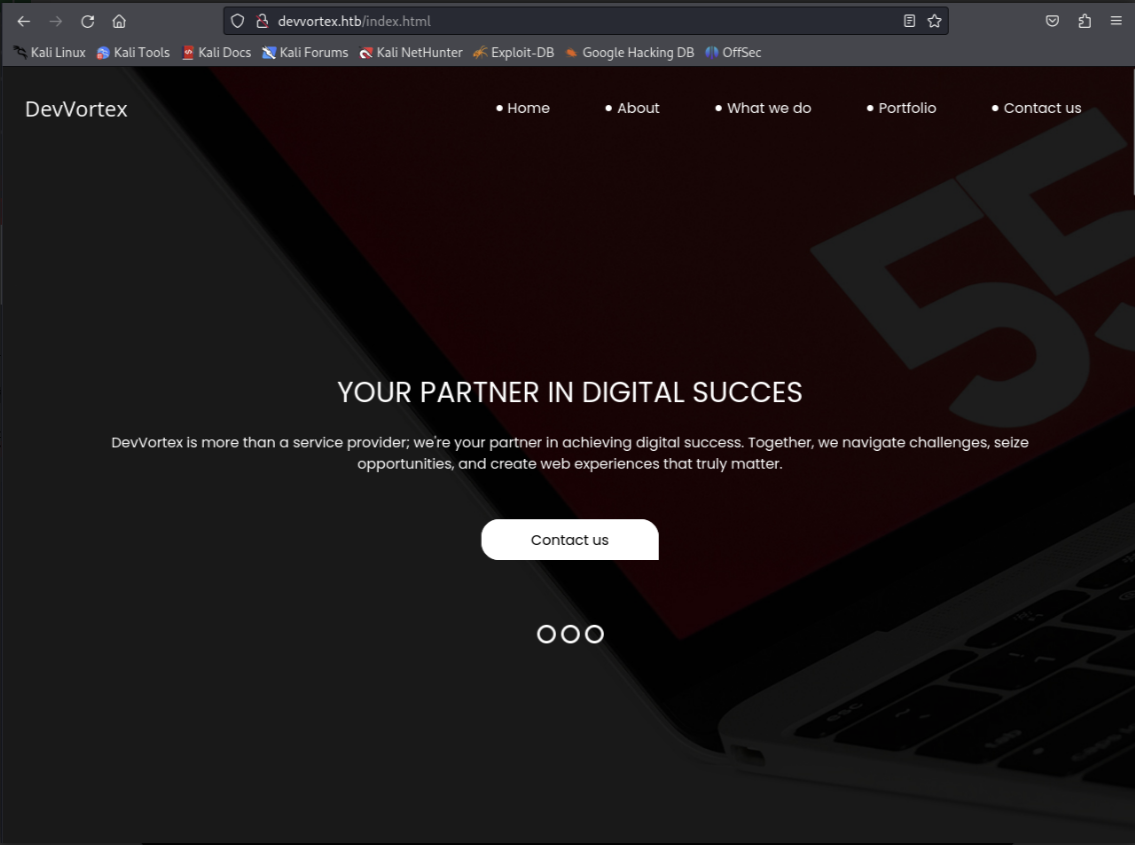The height and width of the screenshot is (845, 1135).
Task: Go to the Portfolio section
Action: [x=901, y=108]
